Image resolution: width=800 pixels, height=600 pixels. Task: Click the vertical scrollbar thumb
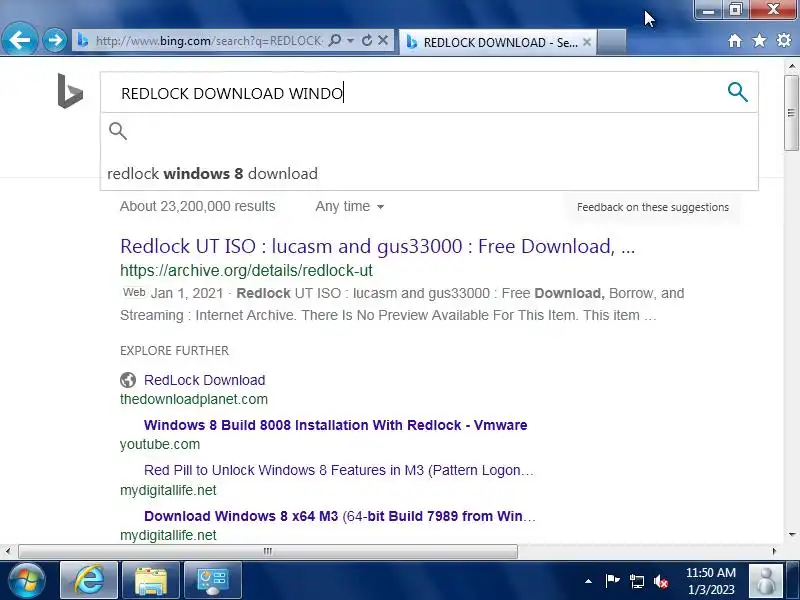(x=791, y=113)
